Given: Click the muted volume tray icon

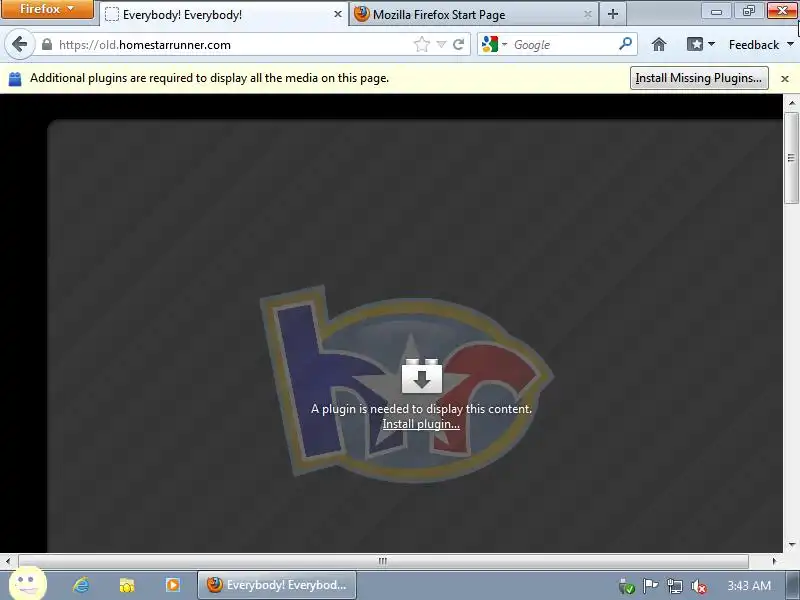Looking at the screenshot, I should 698,587.
